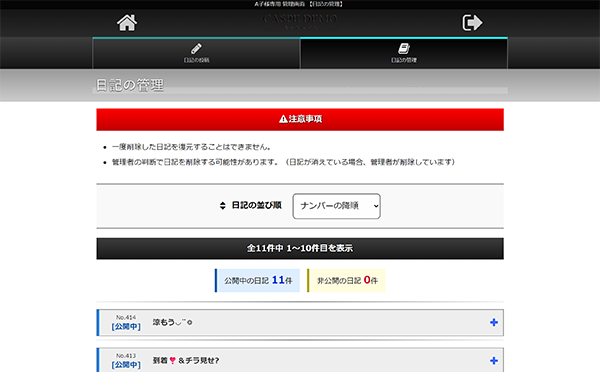The height and width of the screenshot is (372, 600).
Task: Expand diary entry No.413 with plus icon
Action: [x=494, y=361]
